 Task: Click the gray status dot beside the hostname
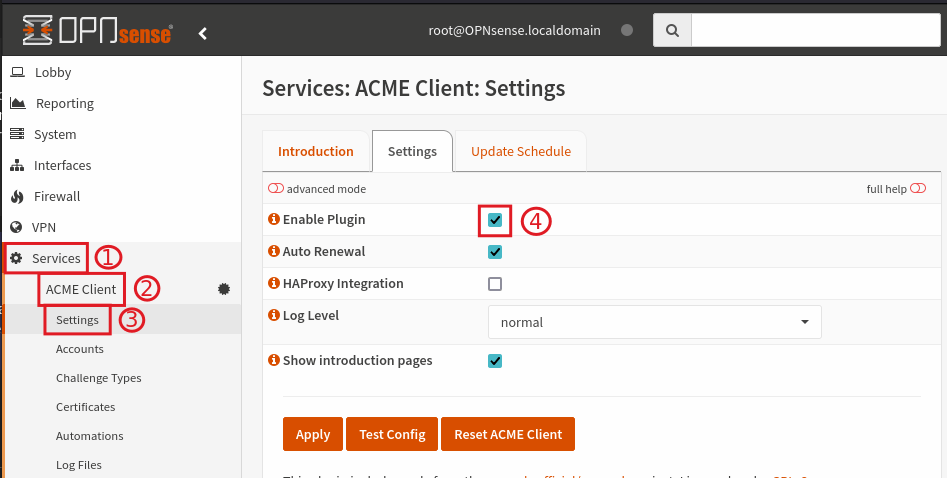627,30
